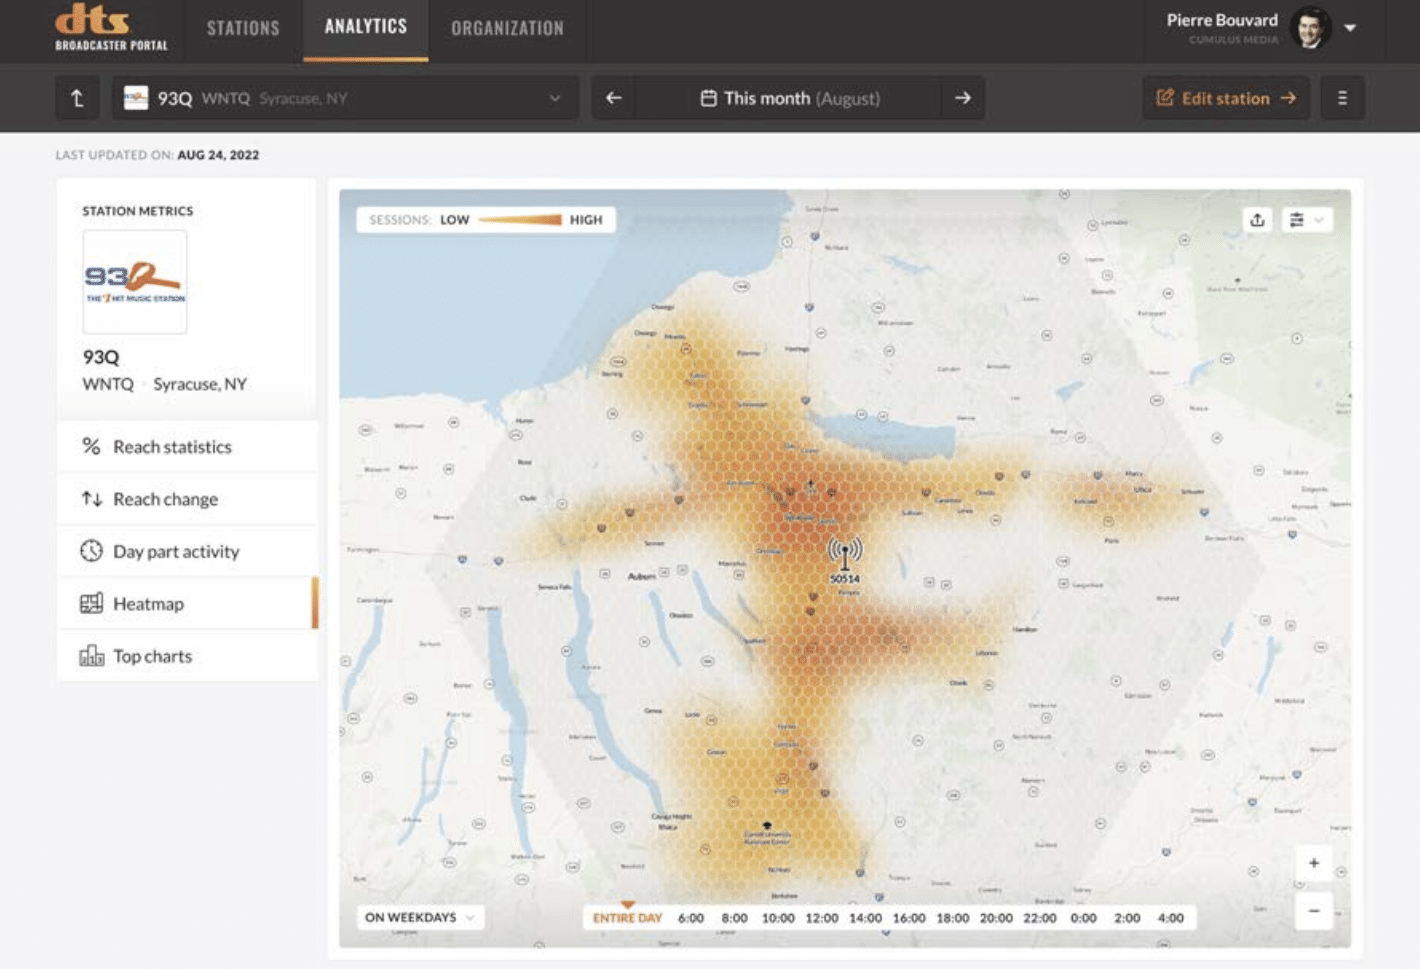
Task: Select Day part activity in sidebar
Action: (x=176, y=551)
